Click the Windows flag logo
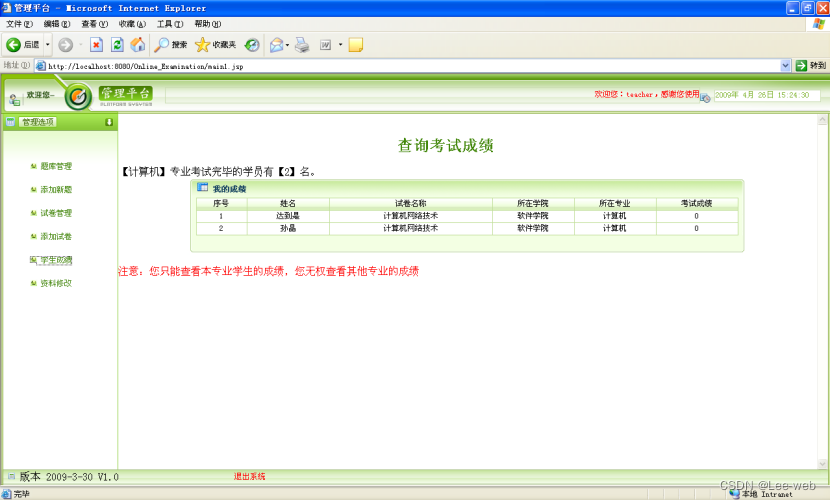Screen dimensions: 831x500 [x=819, y=24]
